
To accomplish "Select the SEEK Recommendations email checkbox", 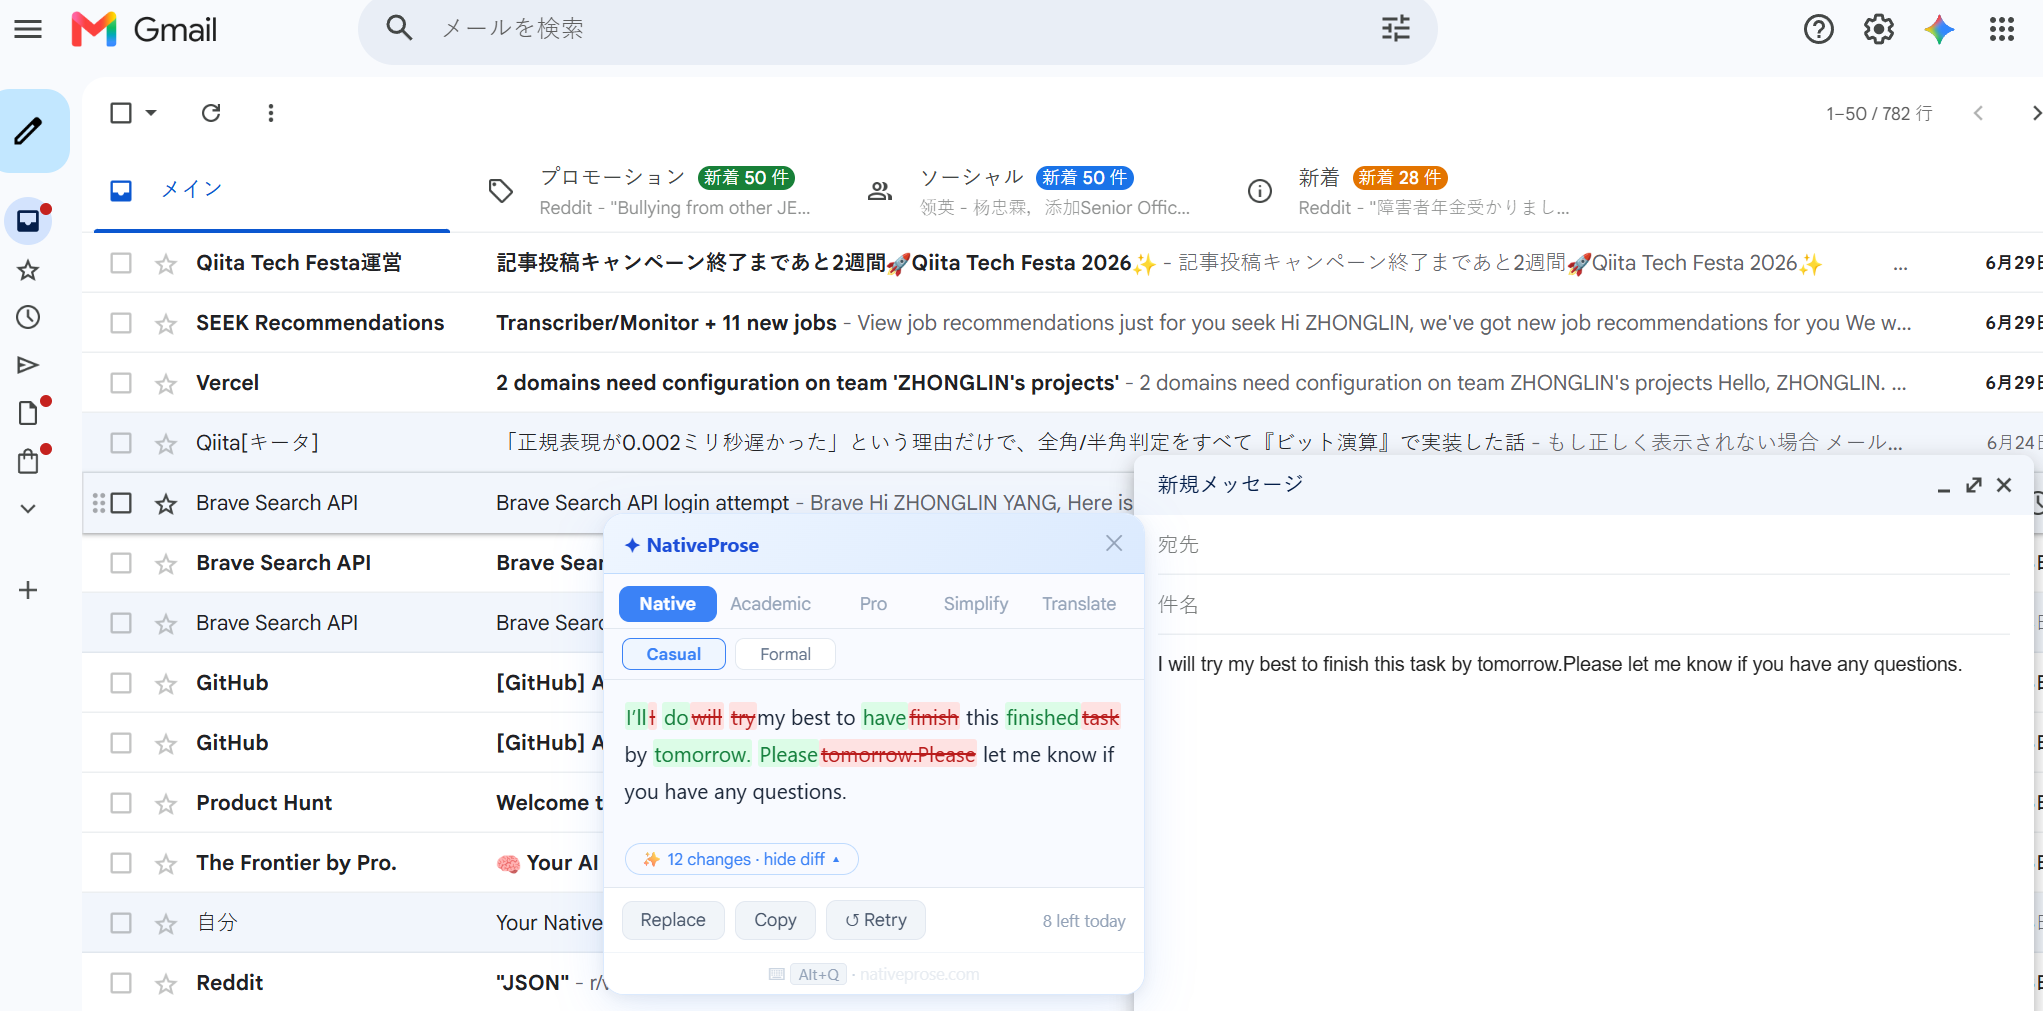I will click(x=121, y=323).
